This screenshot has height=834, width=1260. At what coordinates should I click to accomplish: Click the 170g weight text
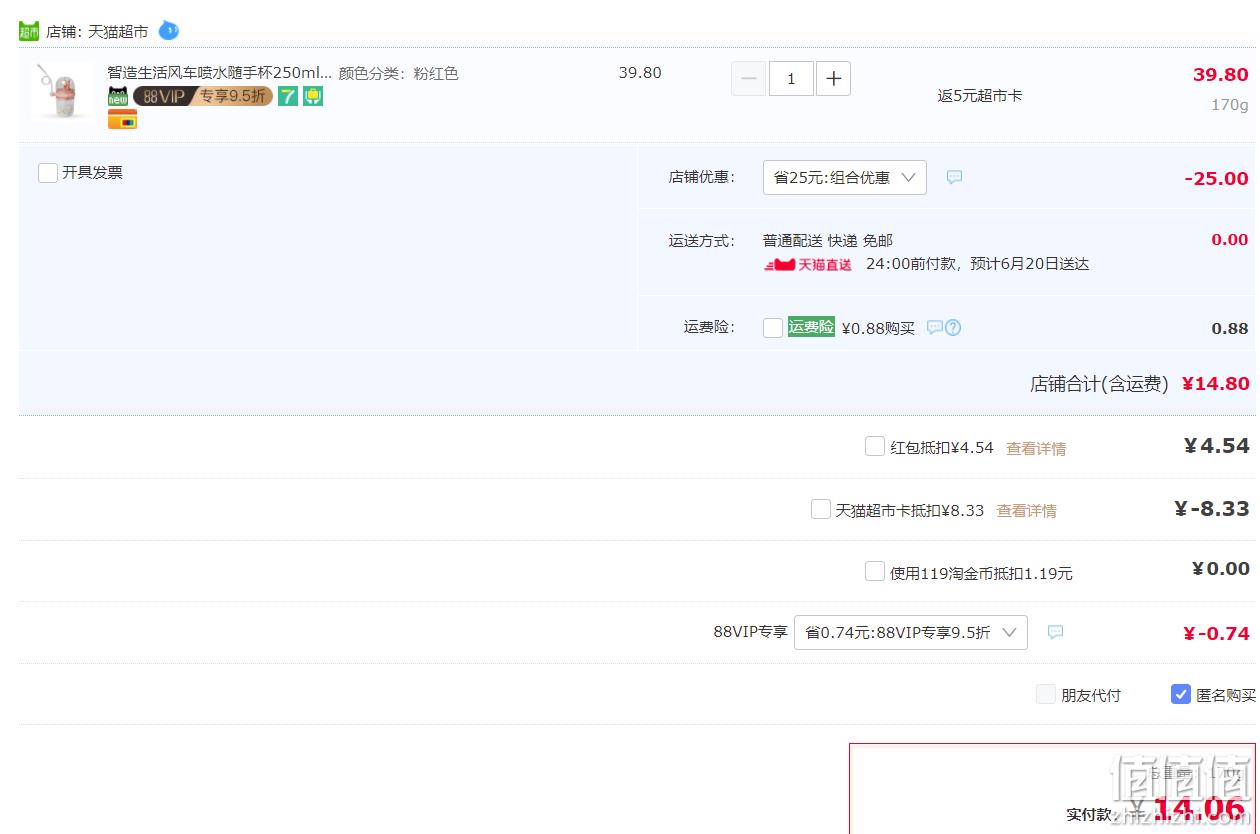(x=1230, y=104)
